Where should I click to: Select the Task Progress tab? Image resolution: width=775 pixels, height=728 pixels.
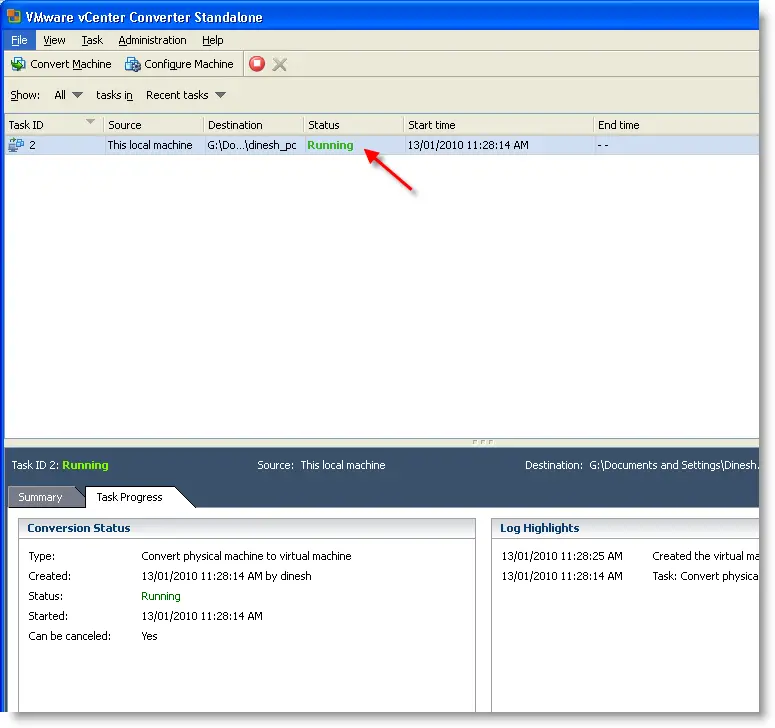tap(129, 497)
